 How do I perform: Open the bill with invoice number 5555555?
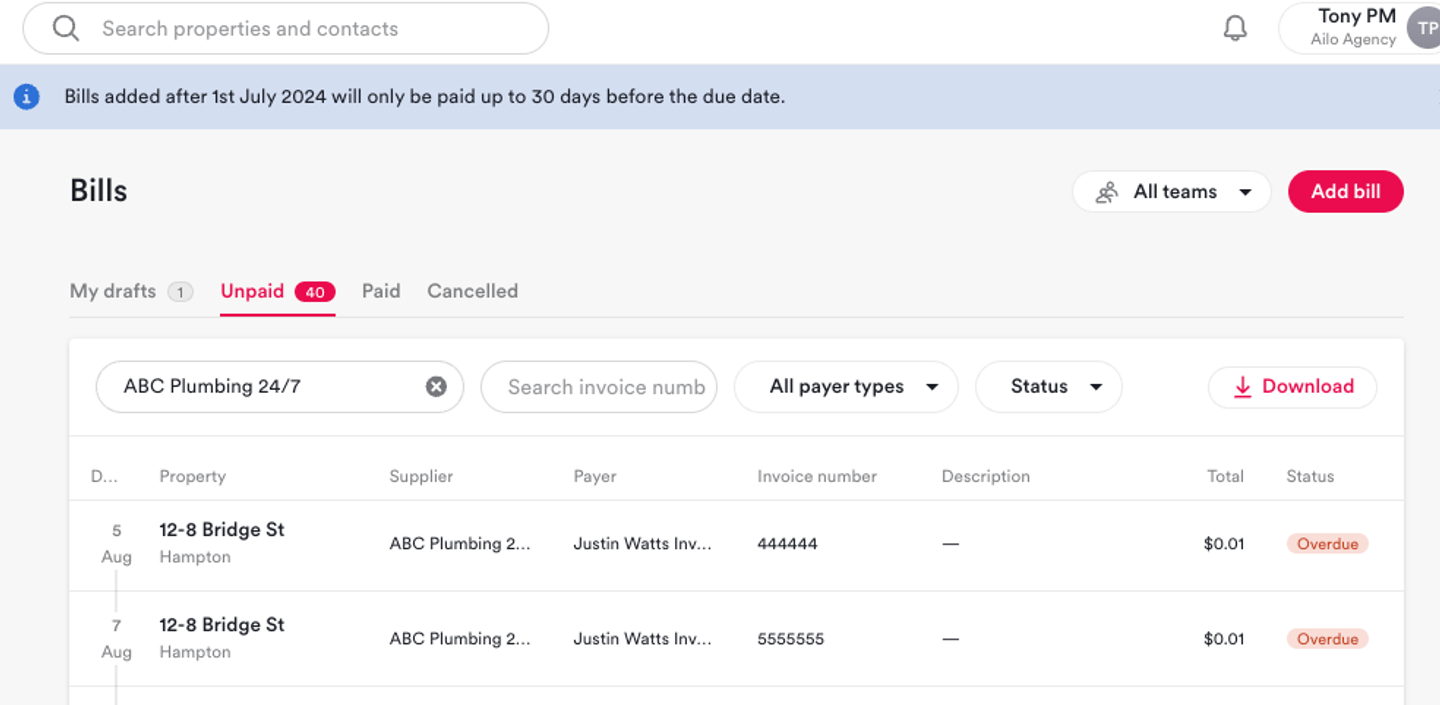pyautogui.click(x=790, y=639)
